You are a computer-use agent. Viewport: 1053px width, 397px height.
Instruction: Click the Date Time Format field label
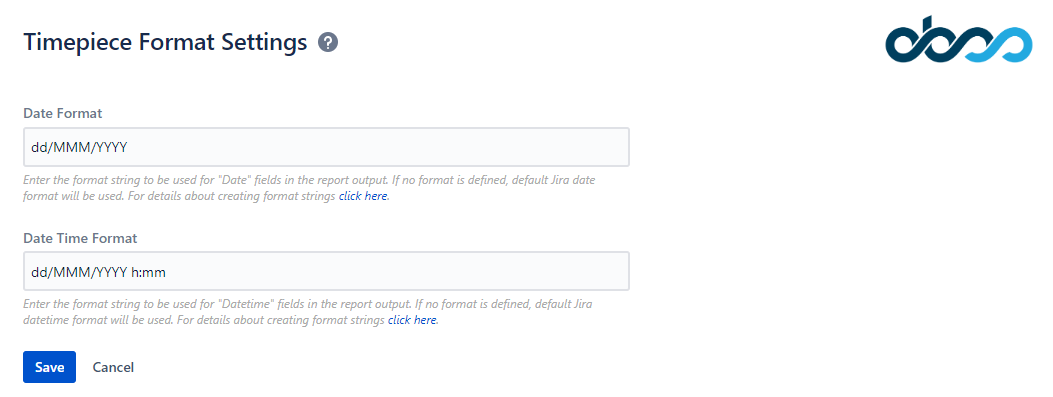(80, 238)
